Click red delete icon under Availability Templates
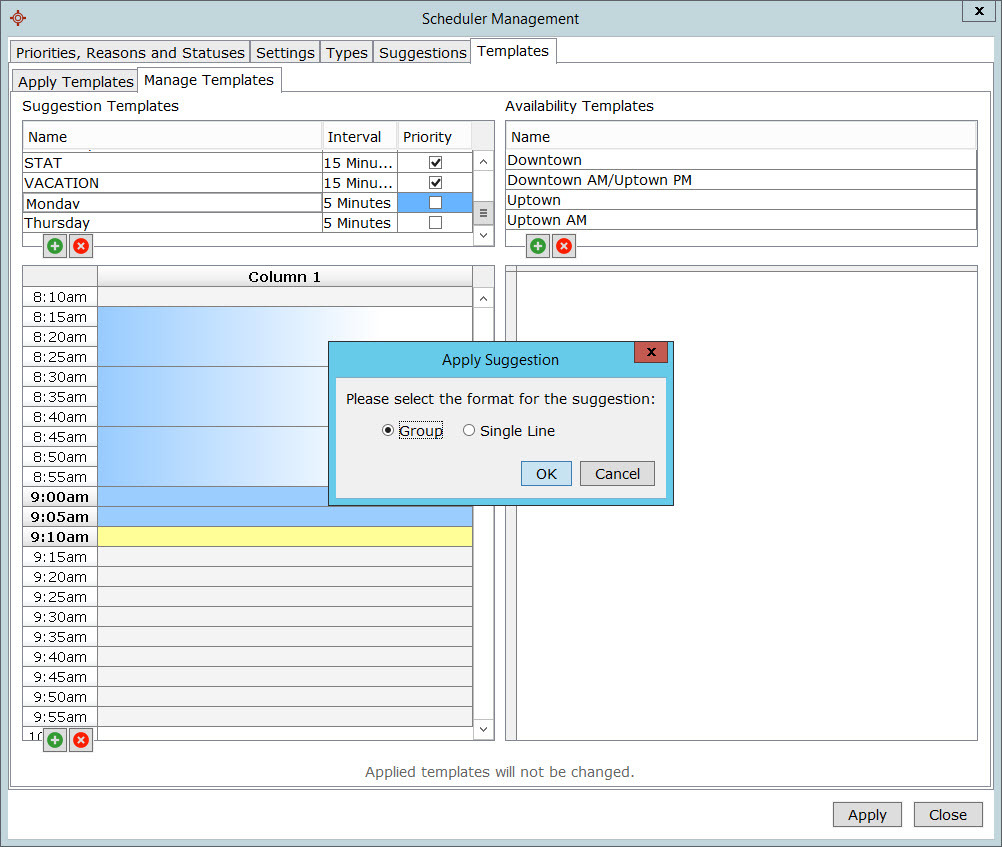 click(564, 245)
